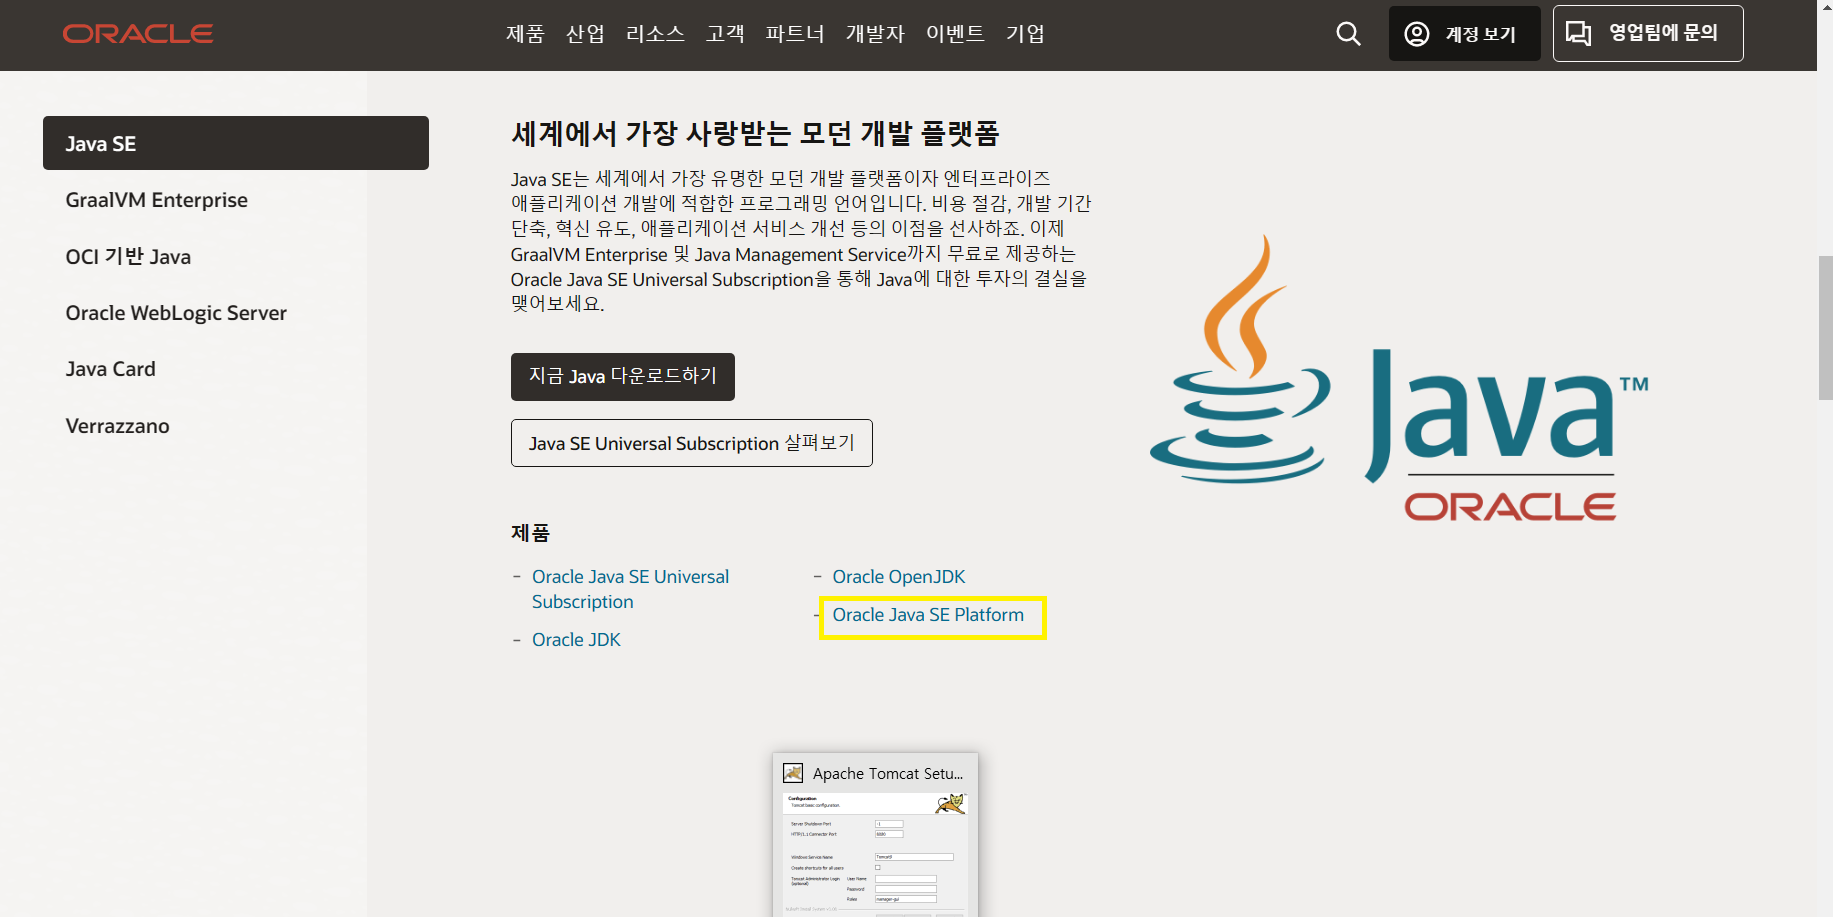Open the Oracle JDK link
The image size is (1833, 917).
coord(576,640)
